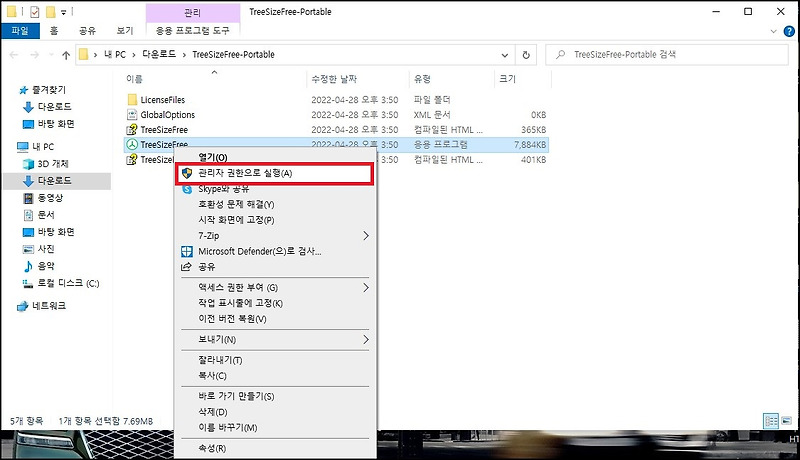Click the new folder quick access icon
This screenshot has height=460, width=800.
pos(51,11)
